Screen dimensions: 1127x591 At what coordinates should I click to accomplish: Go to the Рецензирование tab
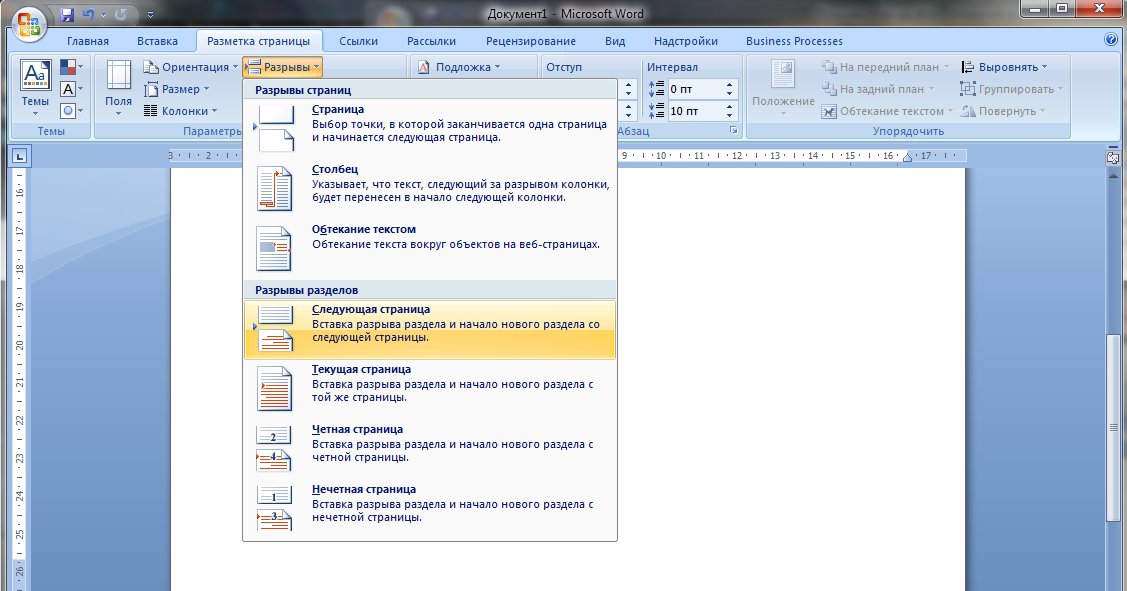[x=530, y=41]
